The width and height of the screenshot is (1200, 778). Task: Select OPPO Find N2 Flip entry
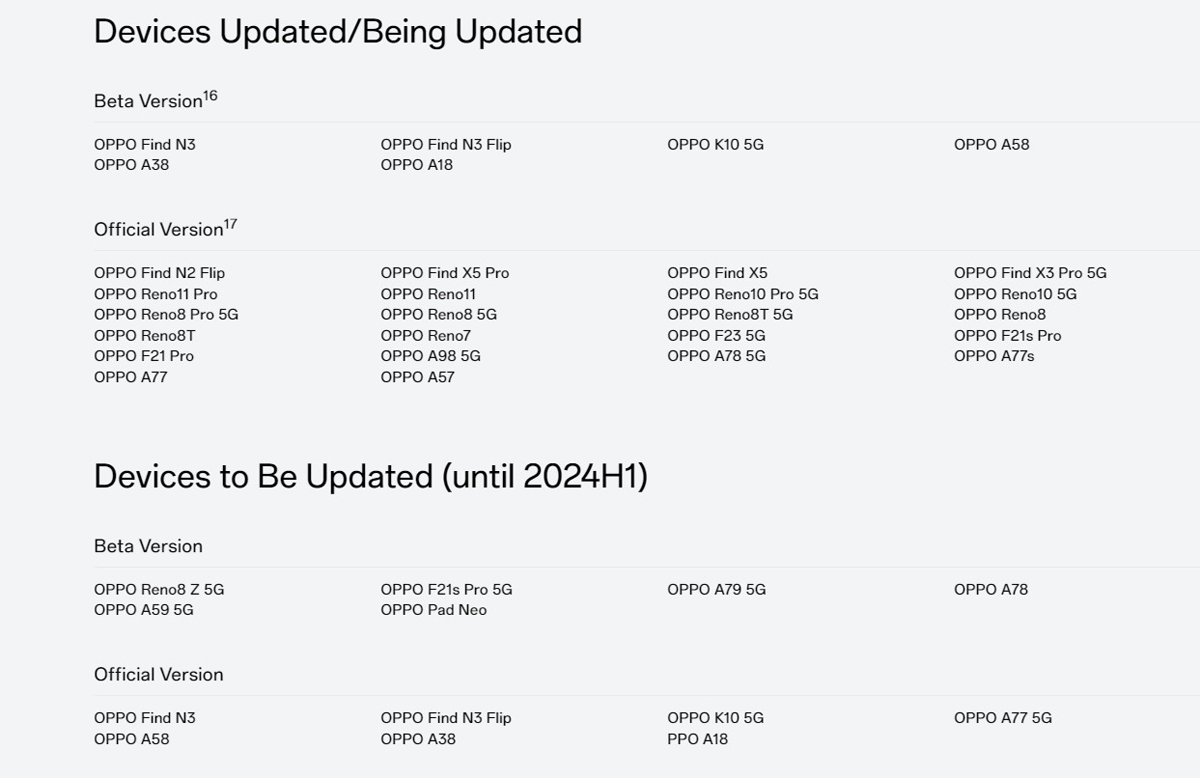(159, 273)
